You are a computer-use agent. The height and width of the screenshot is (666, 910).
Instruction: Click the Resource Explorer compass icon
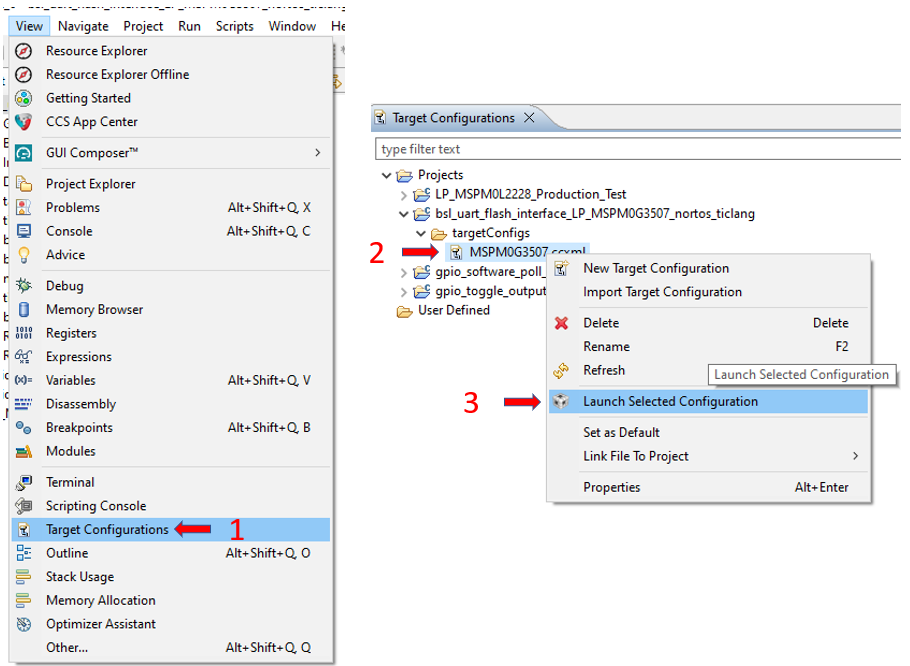(x=24, y=51)
